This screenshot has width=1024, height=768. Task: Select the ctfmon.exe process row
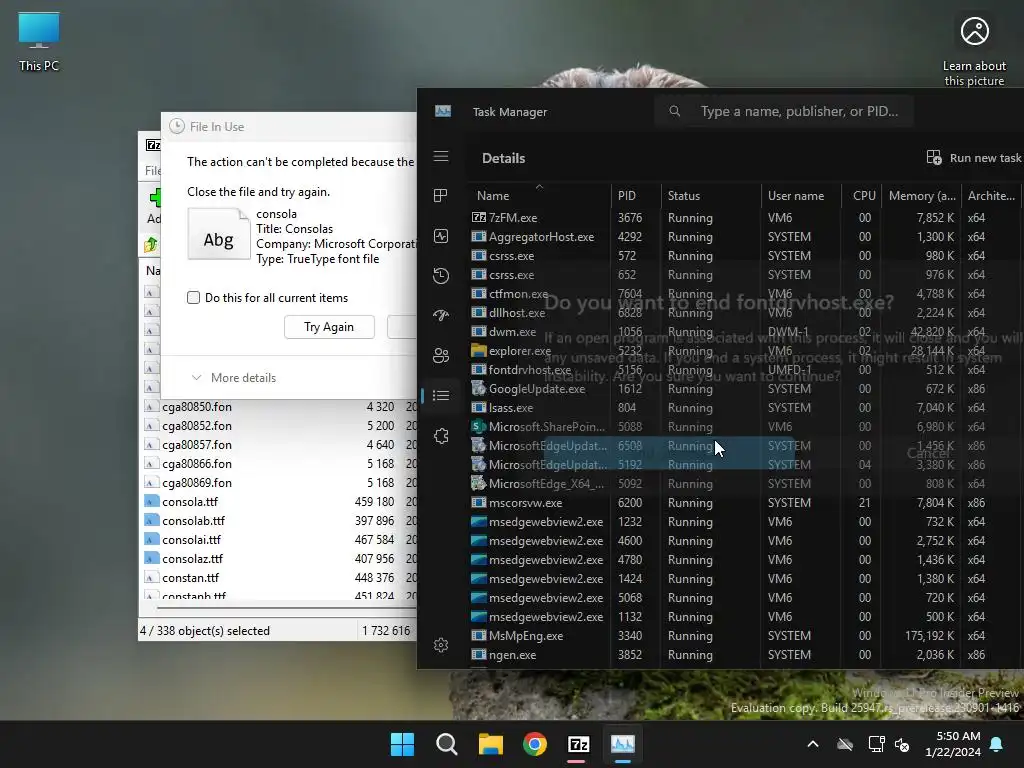coord(744,294)
